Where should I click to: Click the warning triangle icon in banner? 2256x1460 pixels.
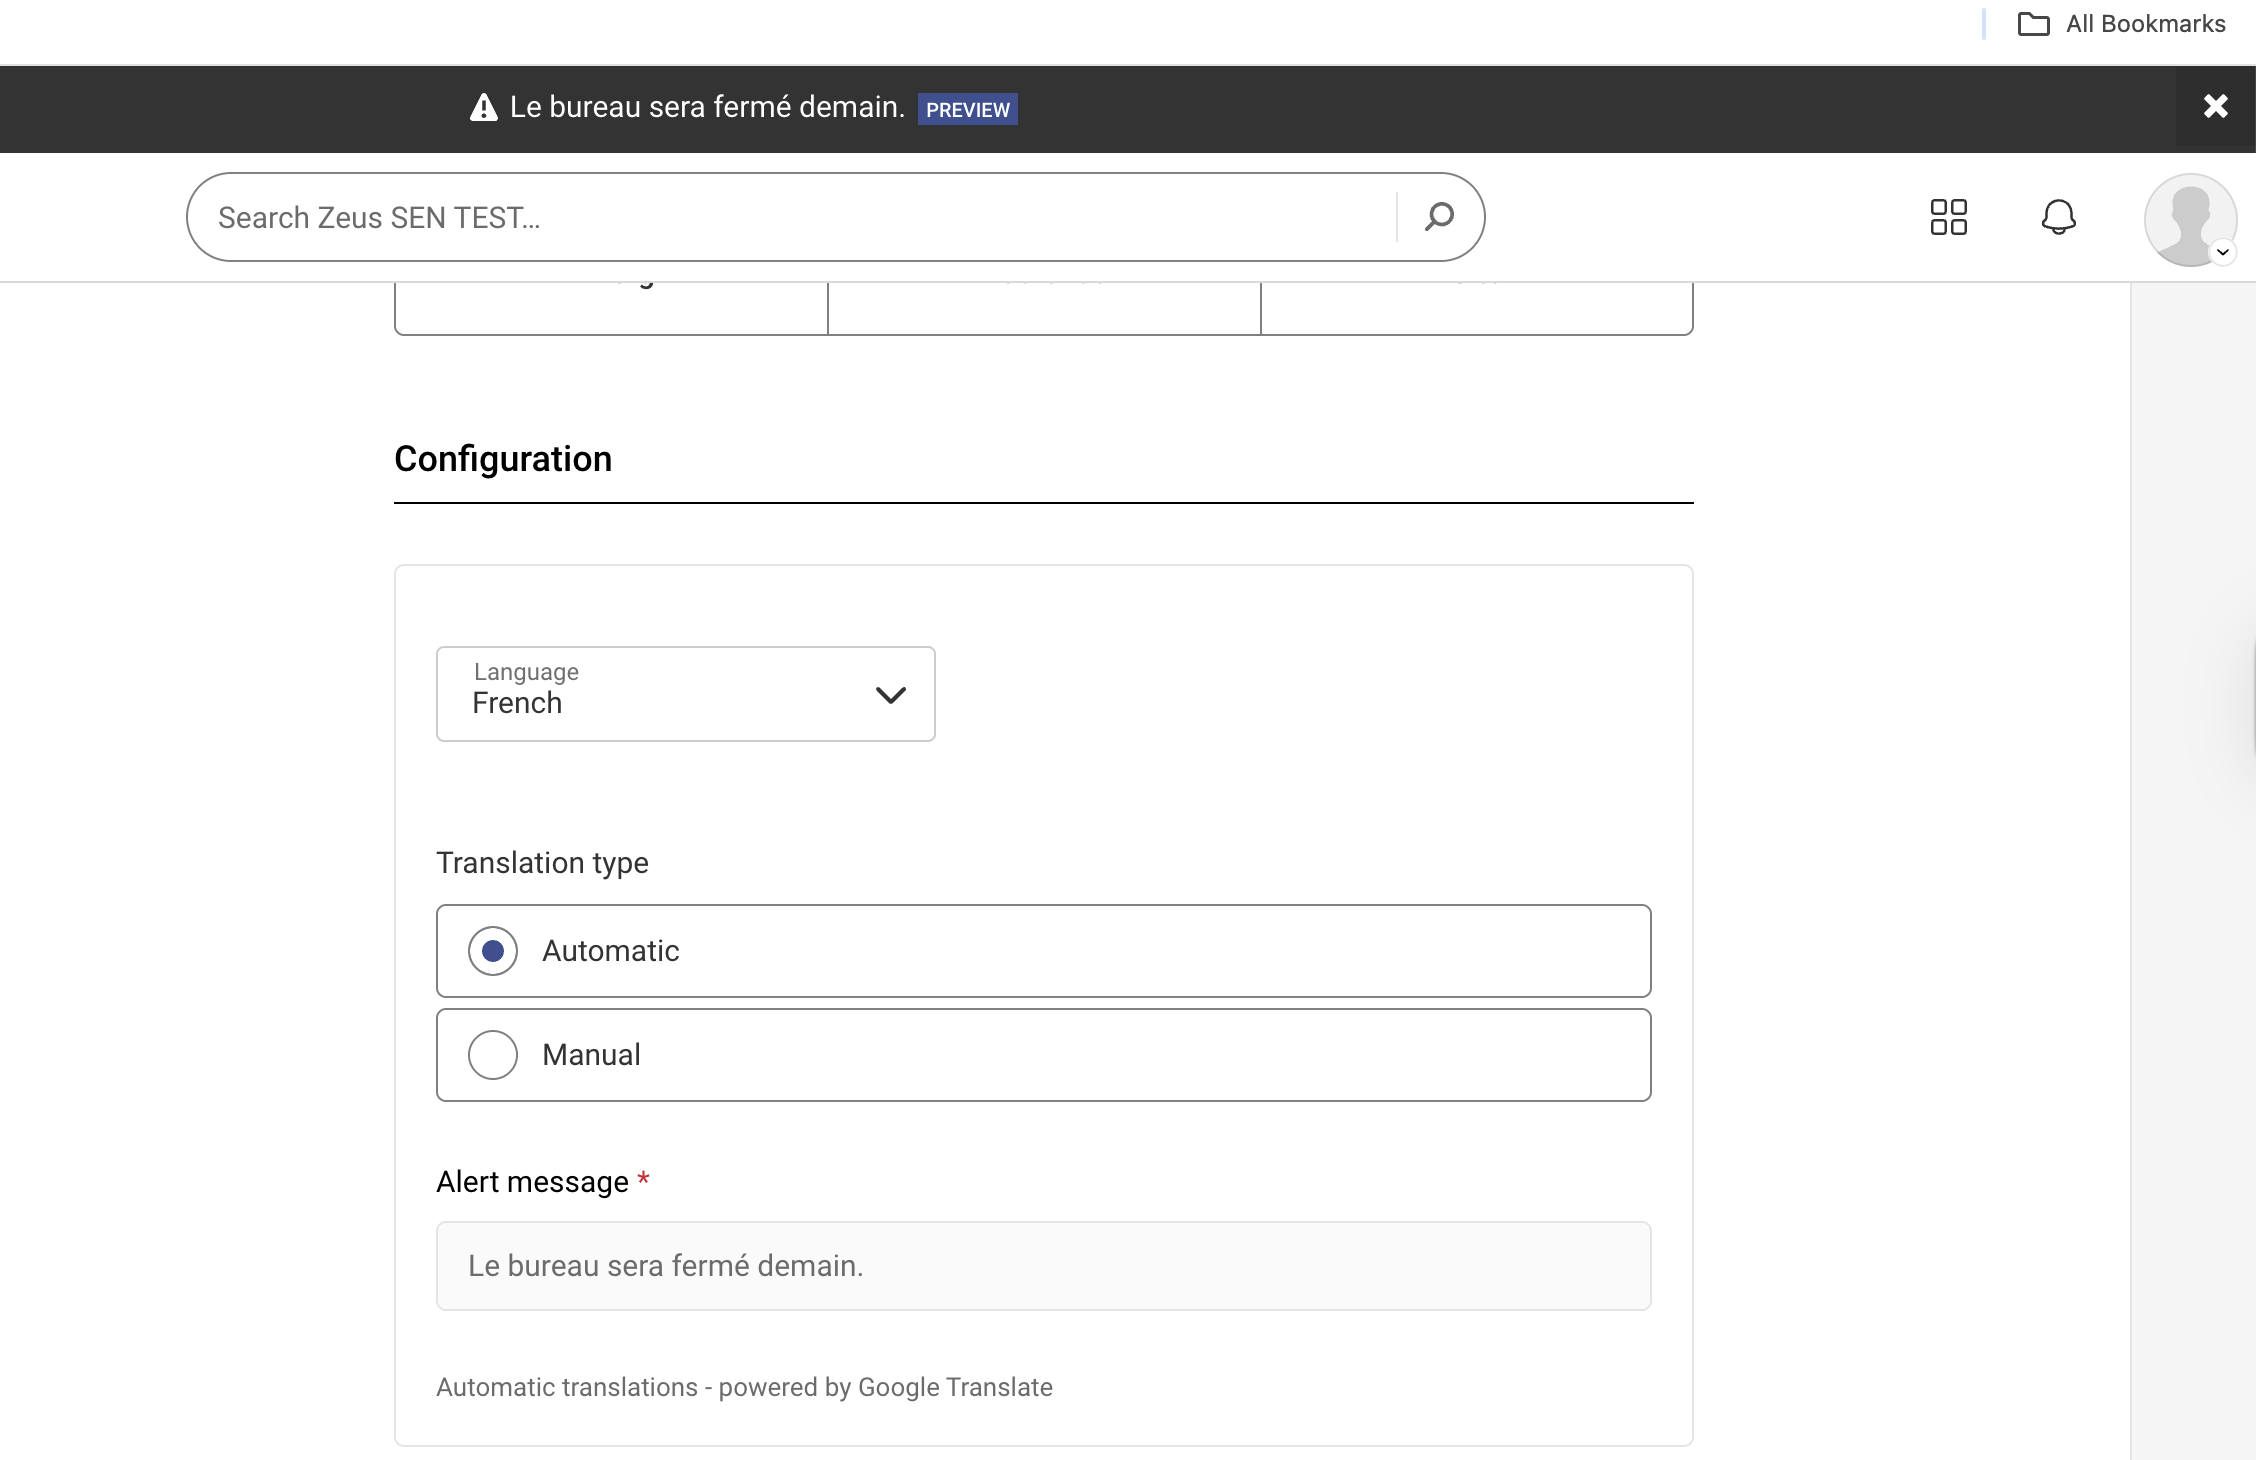(484, 107)
